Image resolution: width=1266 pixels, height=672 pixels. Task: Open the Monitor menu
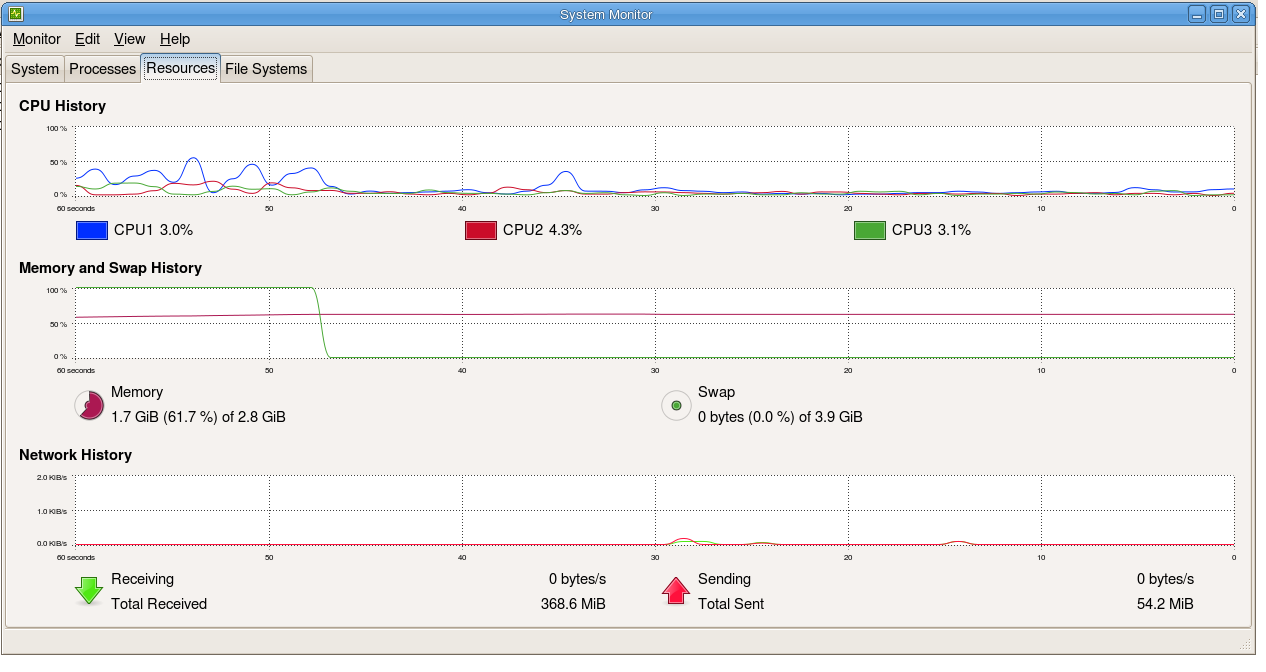[x=36, y=39]
